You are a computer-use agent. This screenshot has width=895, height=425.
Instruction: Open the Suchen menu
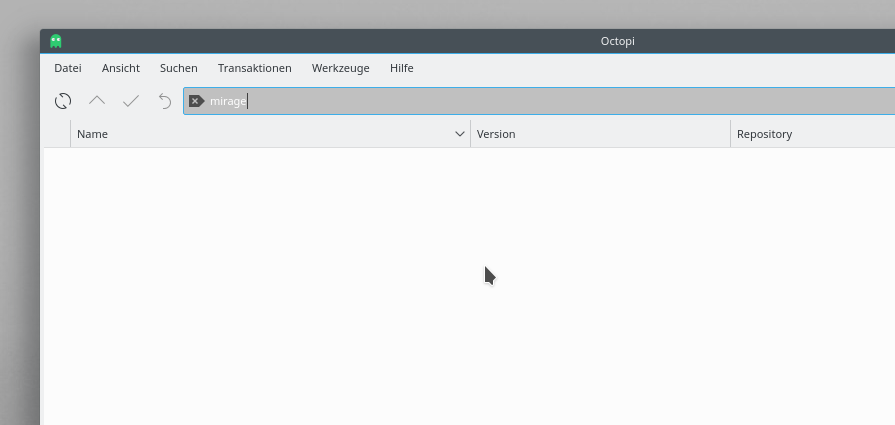(x=179, y=68)
